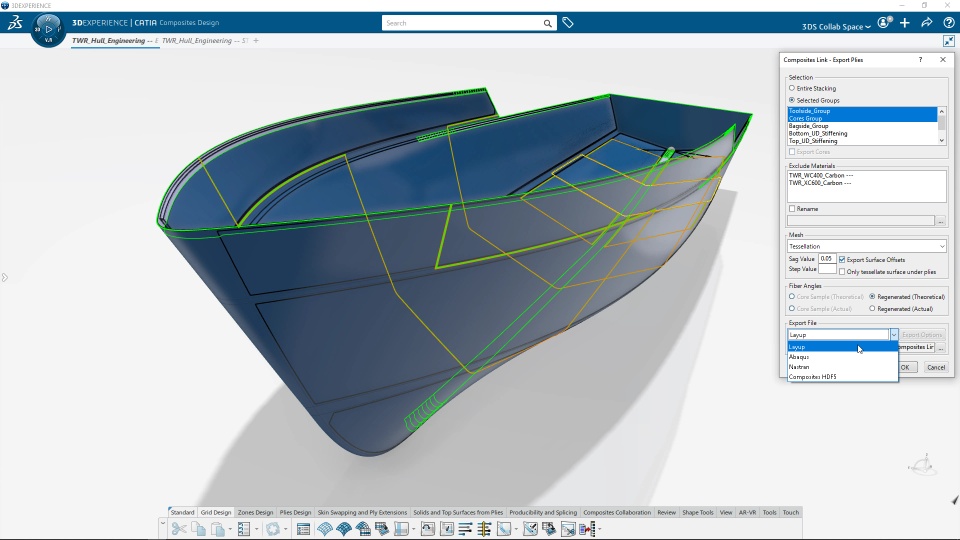The image size is (960, 540).
Task: Enable the Rename checkbox
Action: coord(792,209)
